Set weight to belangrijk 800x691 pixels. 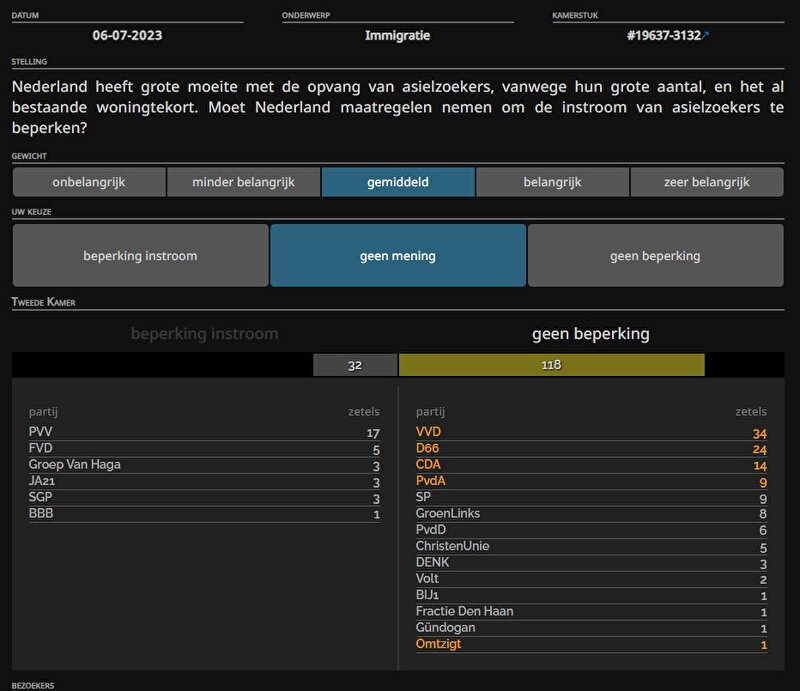[553, 182]
